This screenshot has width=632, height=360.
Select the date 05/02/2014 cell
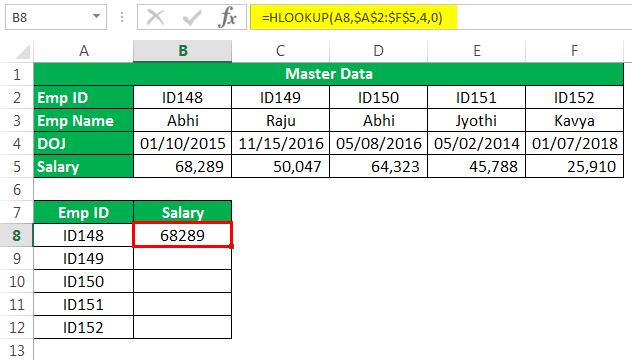coord(476,143)
